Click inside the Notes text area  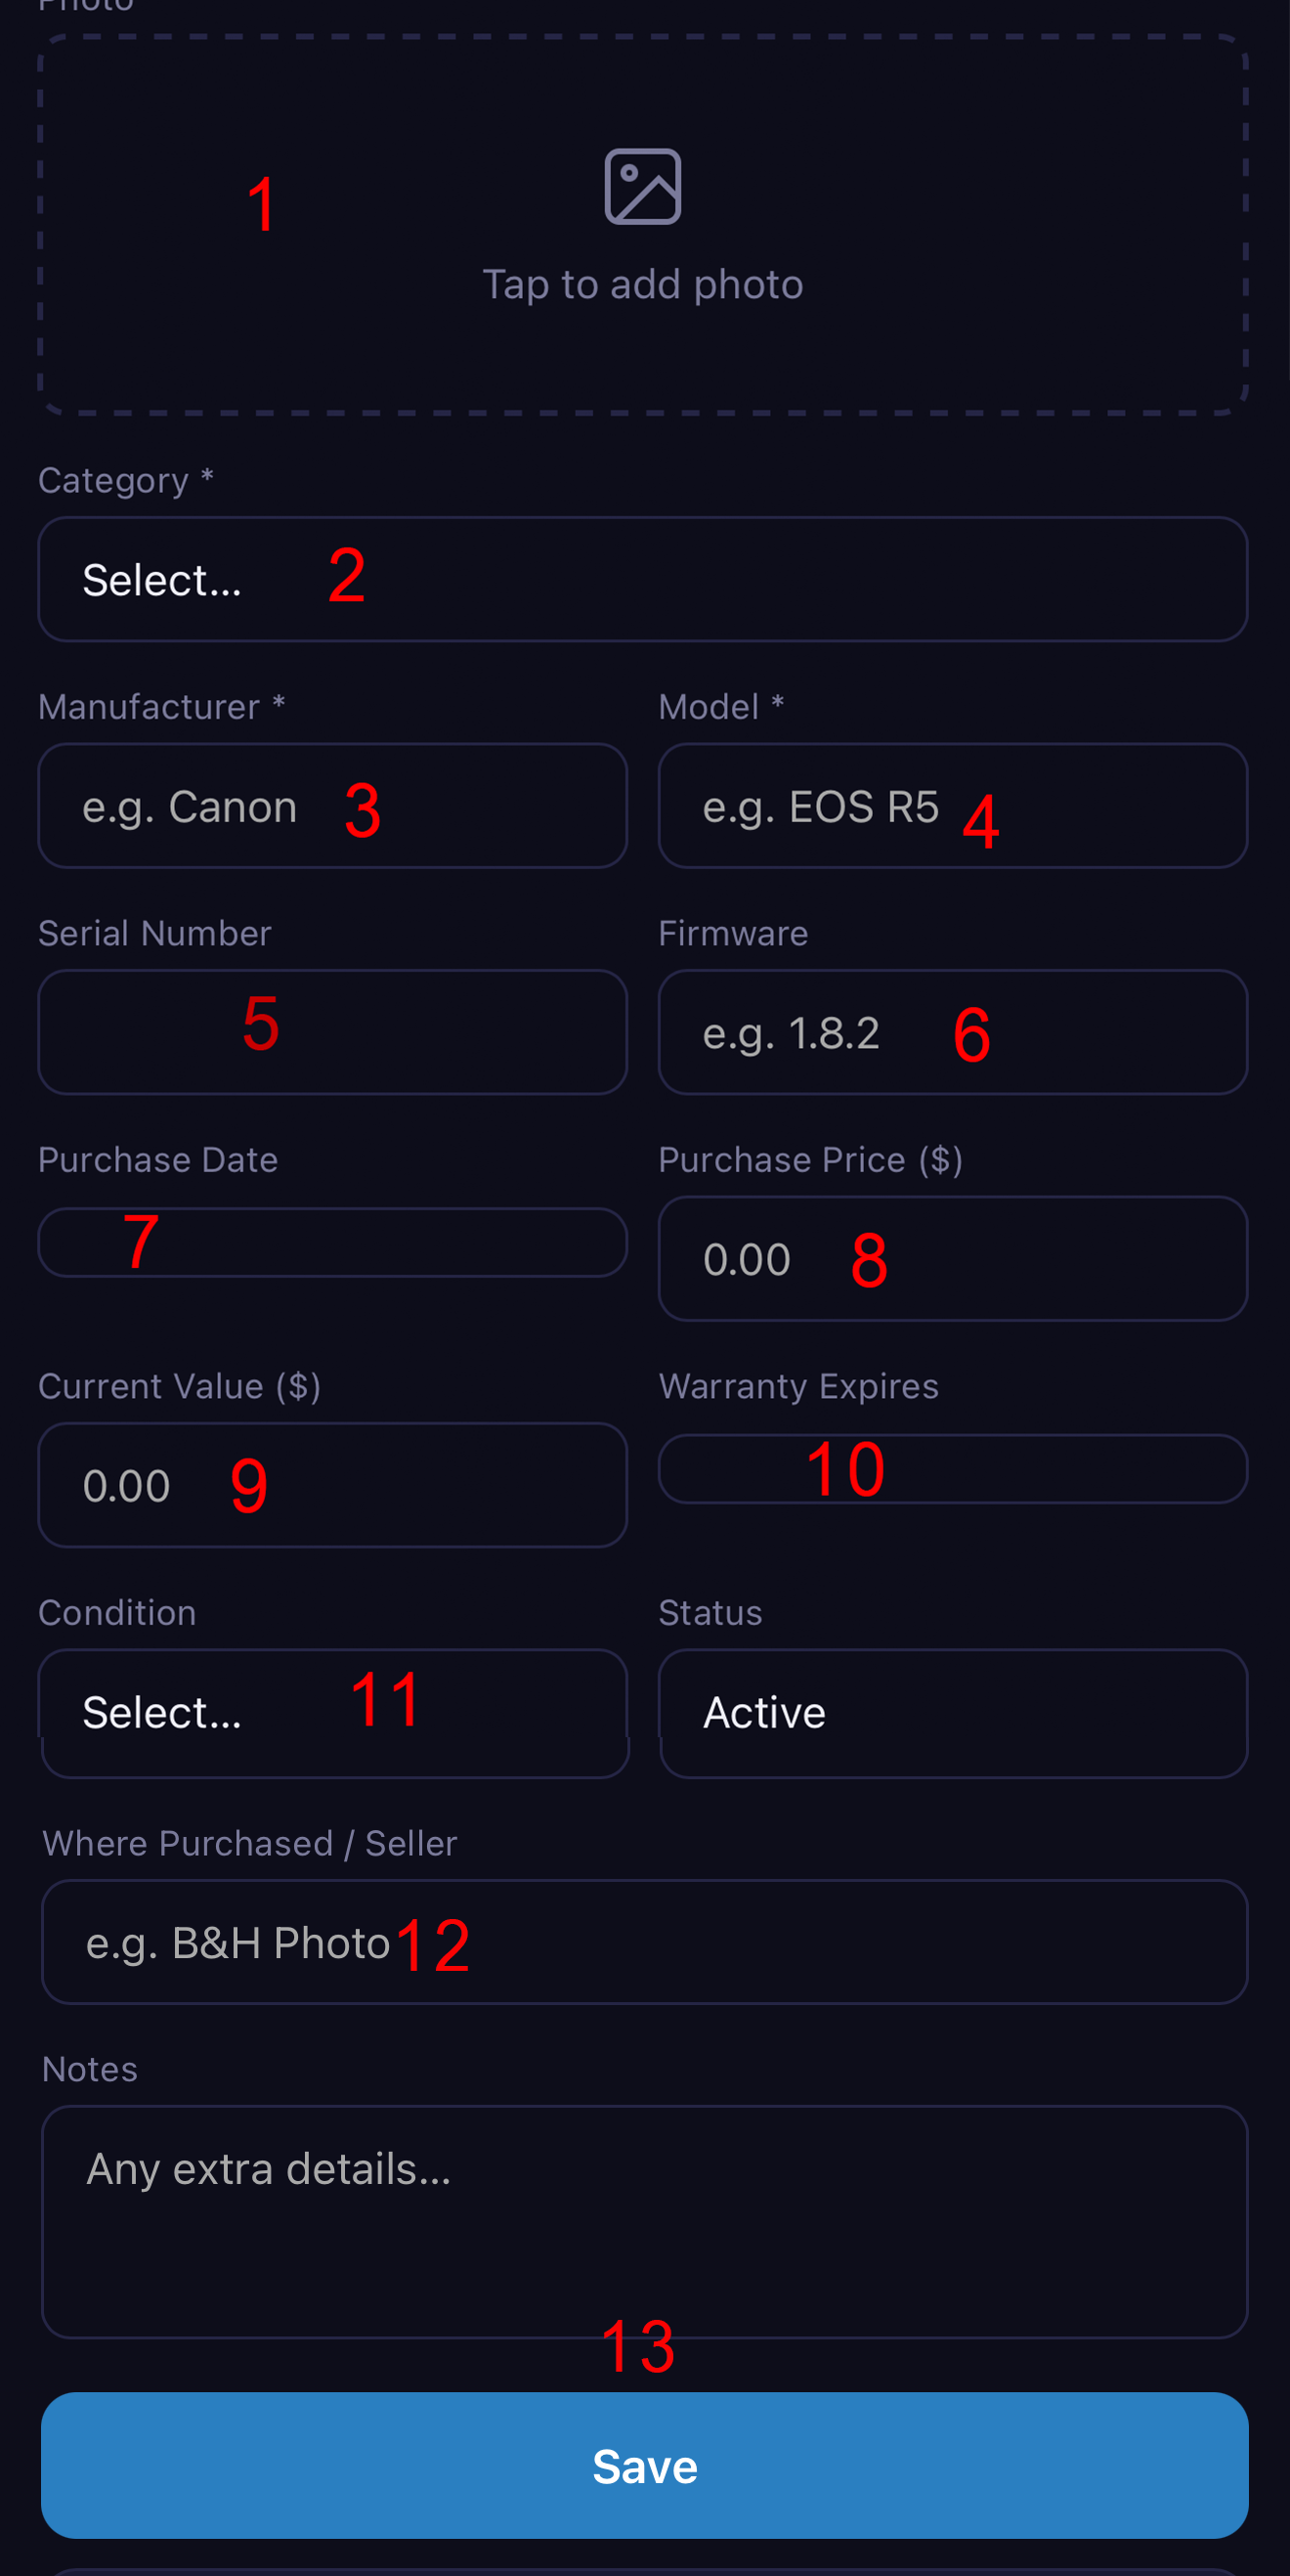pos(645,2222)
